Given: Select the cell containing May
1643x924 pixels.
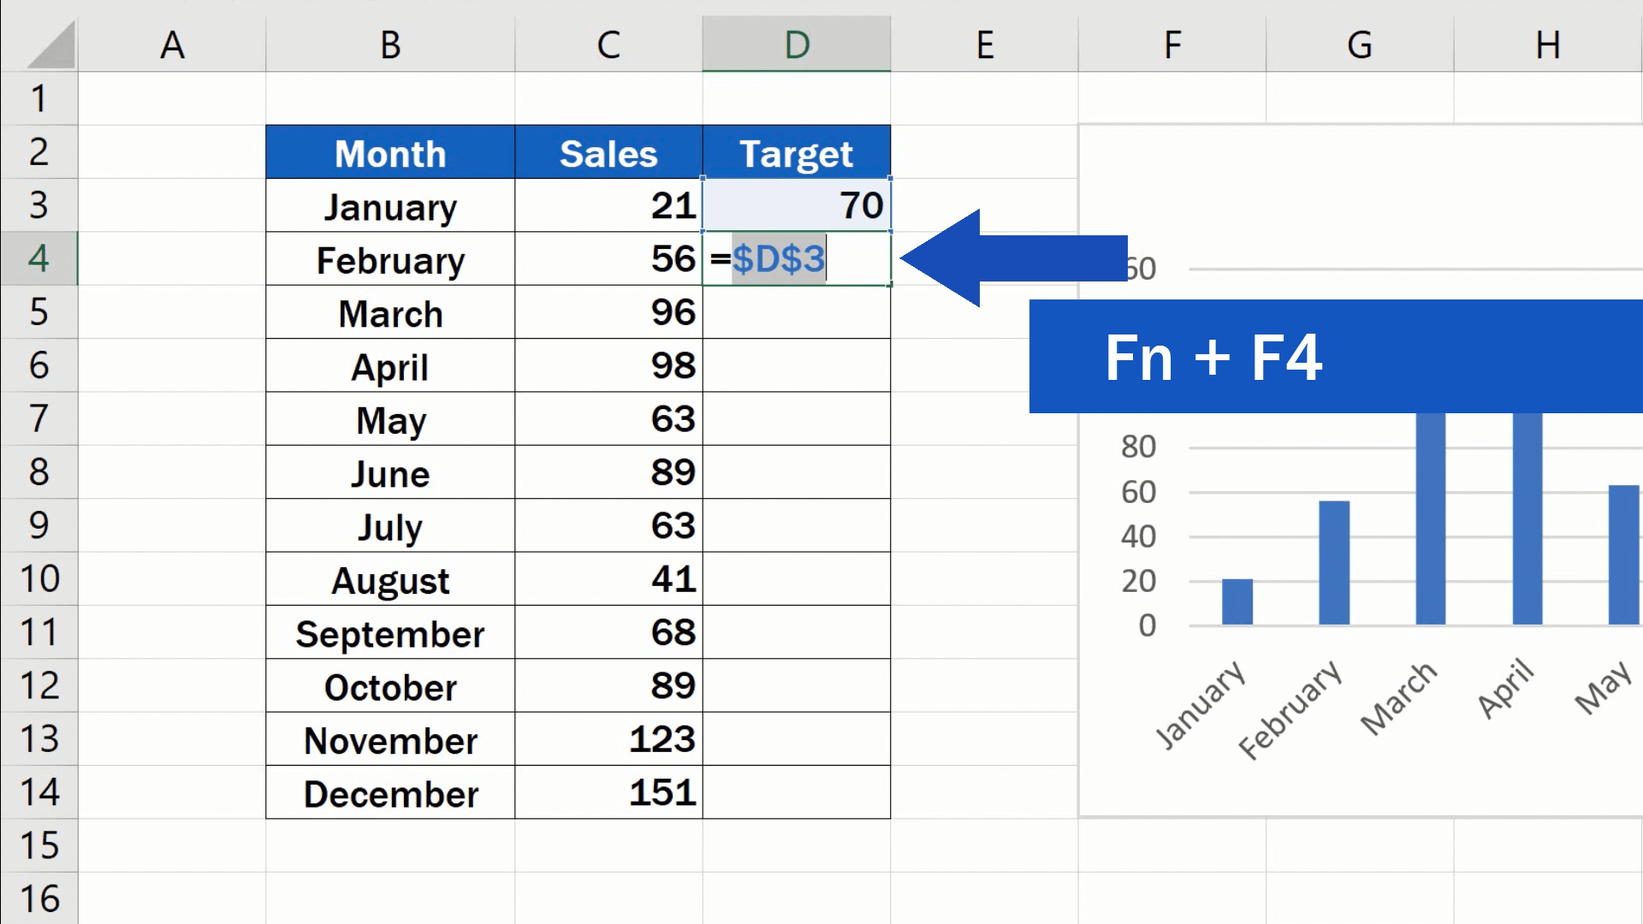Looking at the screenshot, I should click(x=390, y=420).
